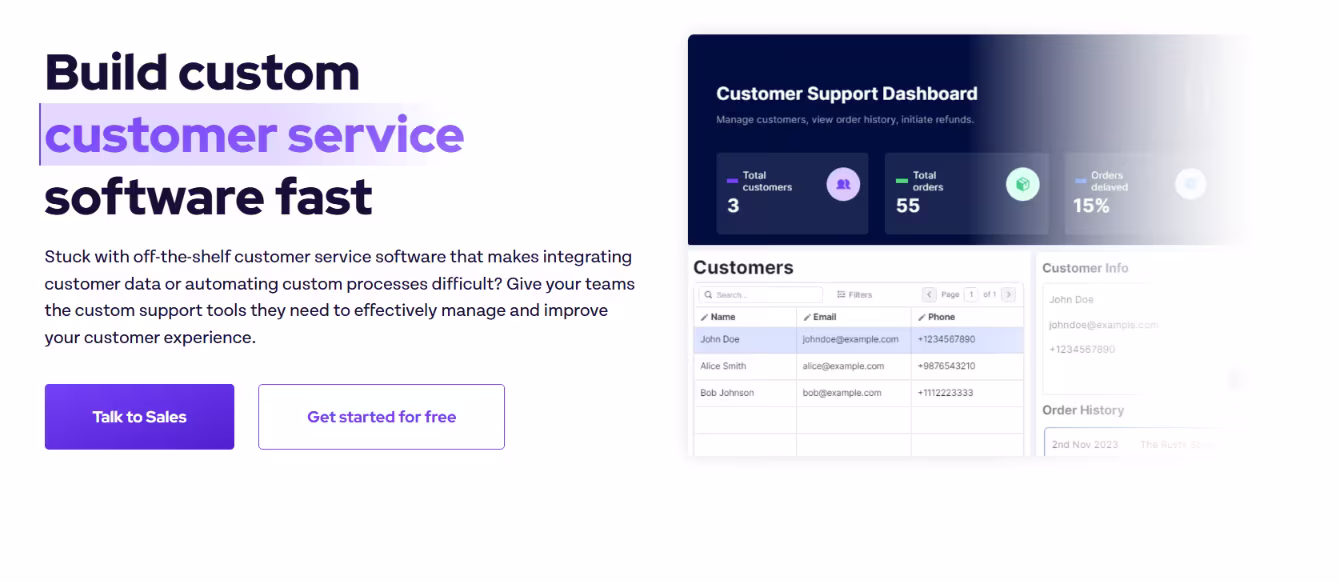1340x582 pixels.
Task: Click the Total orders box icon
Action: [1022, 184]
